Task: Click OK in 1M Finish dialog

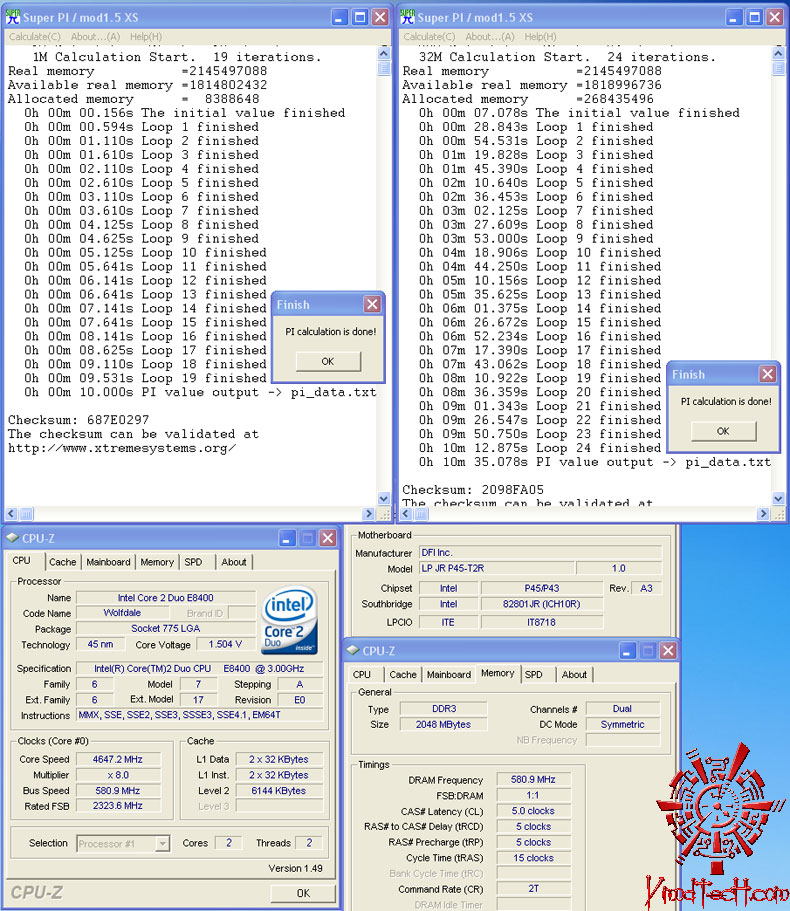Action: pos(328,361)
